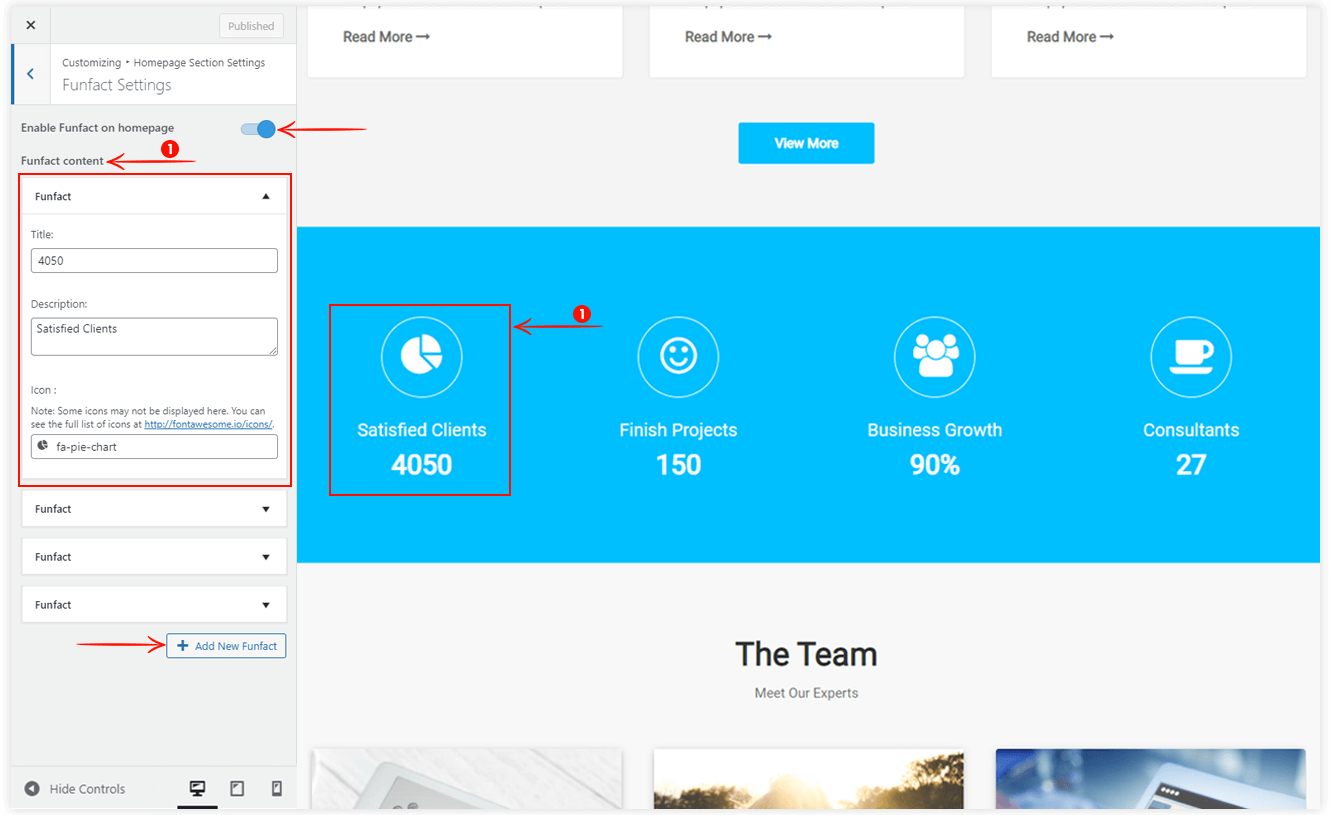Click the Funfact Settings panel title
The image size is (1330, 815).
pos(117,85)
